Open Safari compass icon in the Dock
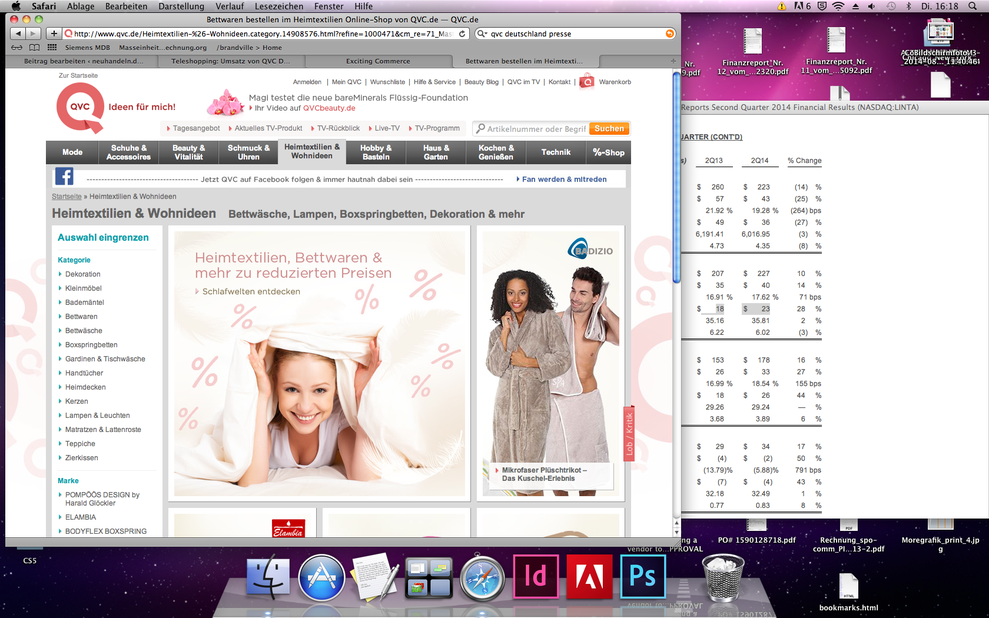The width and height of the screenshot is (989, 618). coord(482,578)
